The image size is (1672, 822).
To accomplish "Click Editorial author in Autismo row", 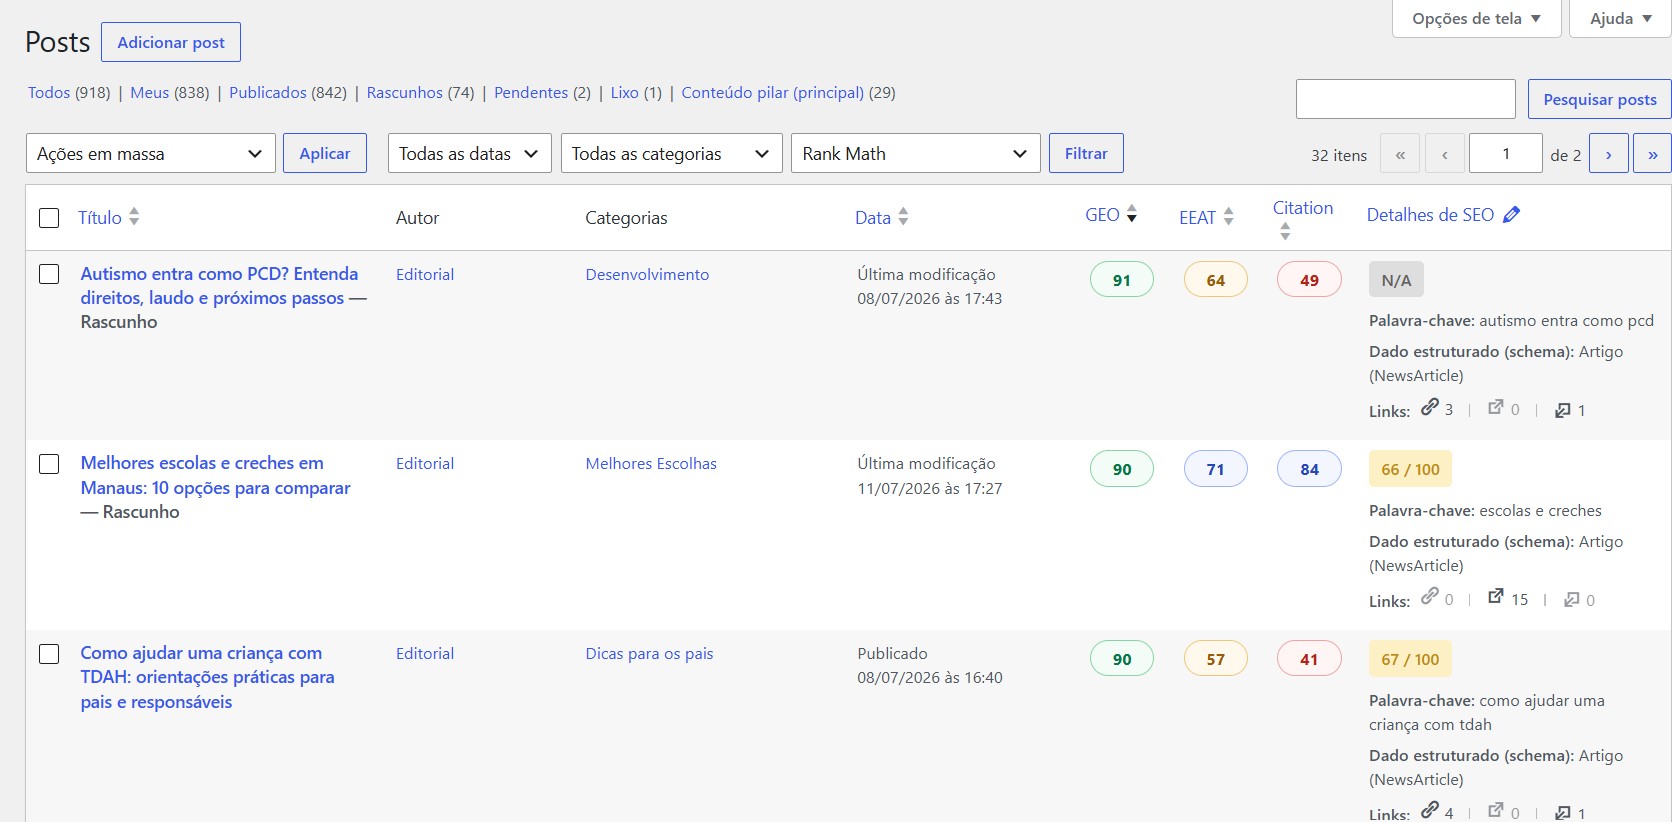I will click(425, 274).
